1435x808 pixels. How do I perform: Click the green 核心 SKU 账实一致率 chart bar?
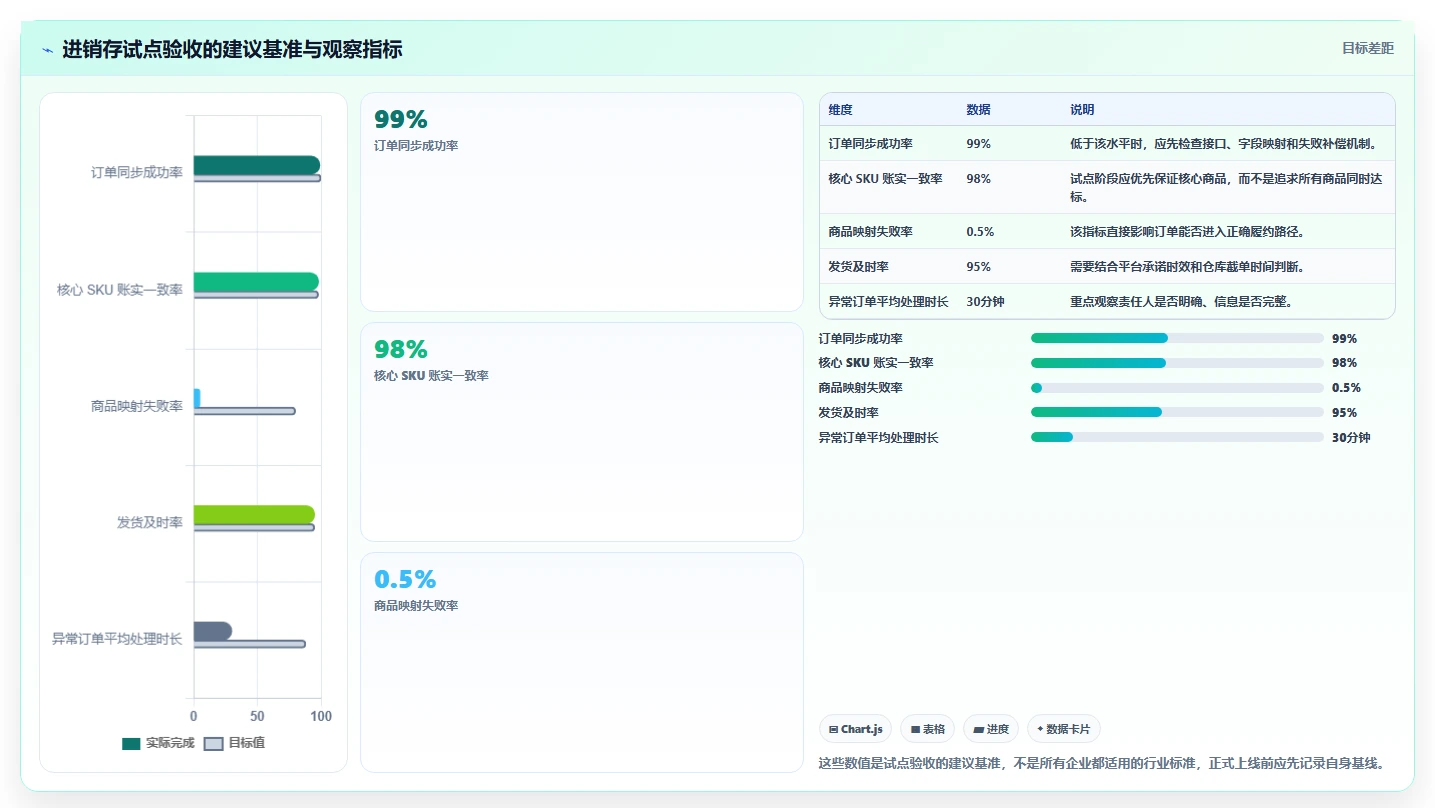tap(256, 281)
